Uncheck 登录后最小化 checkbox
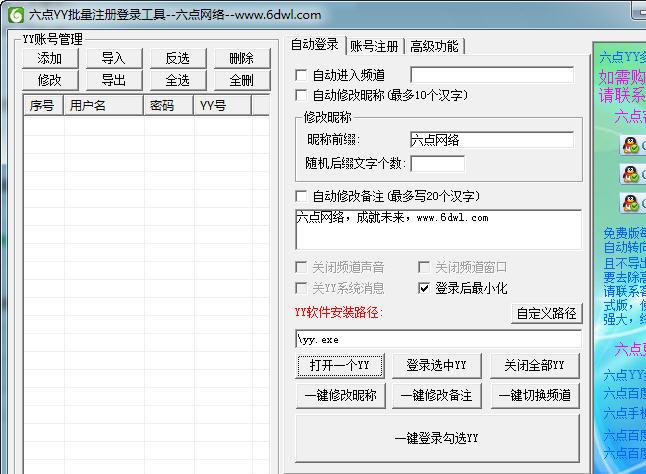The height and width of the screenshot is (474, 646). tap(424, 288)
